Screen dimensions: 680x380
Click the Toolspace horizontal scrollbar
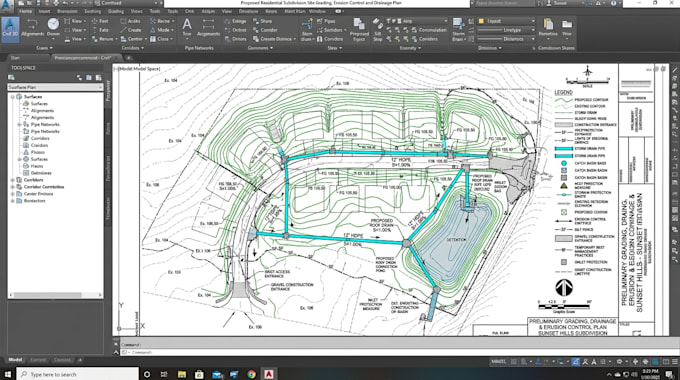56,295
